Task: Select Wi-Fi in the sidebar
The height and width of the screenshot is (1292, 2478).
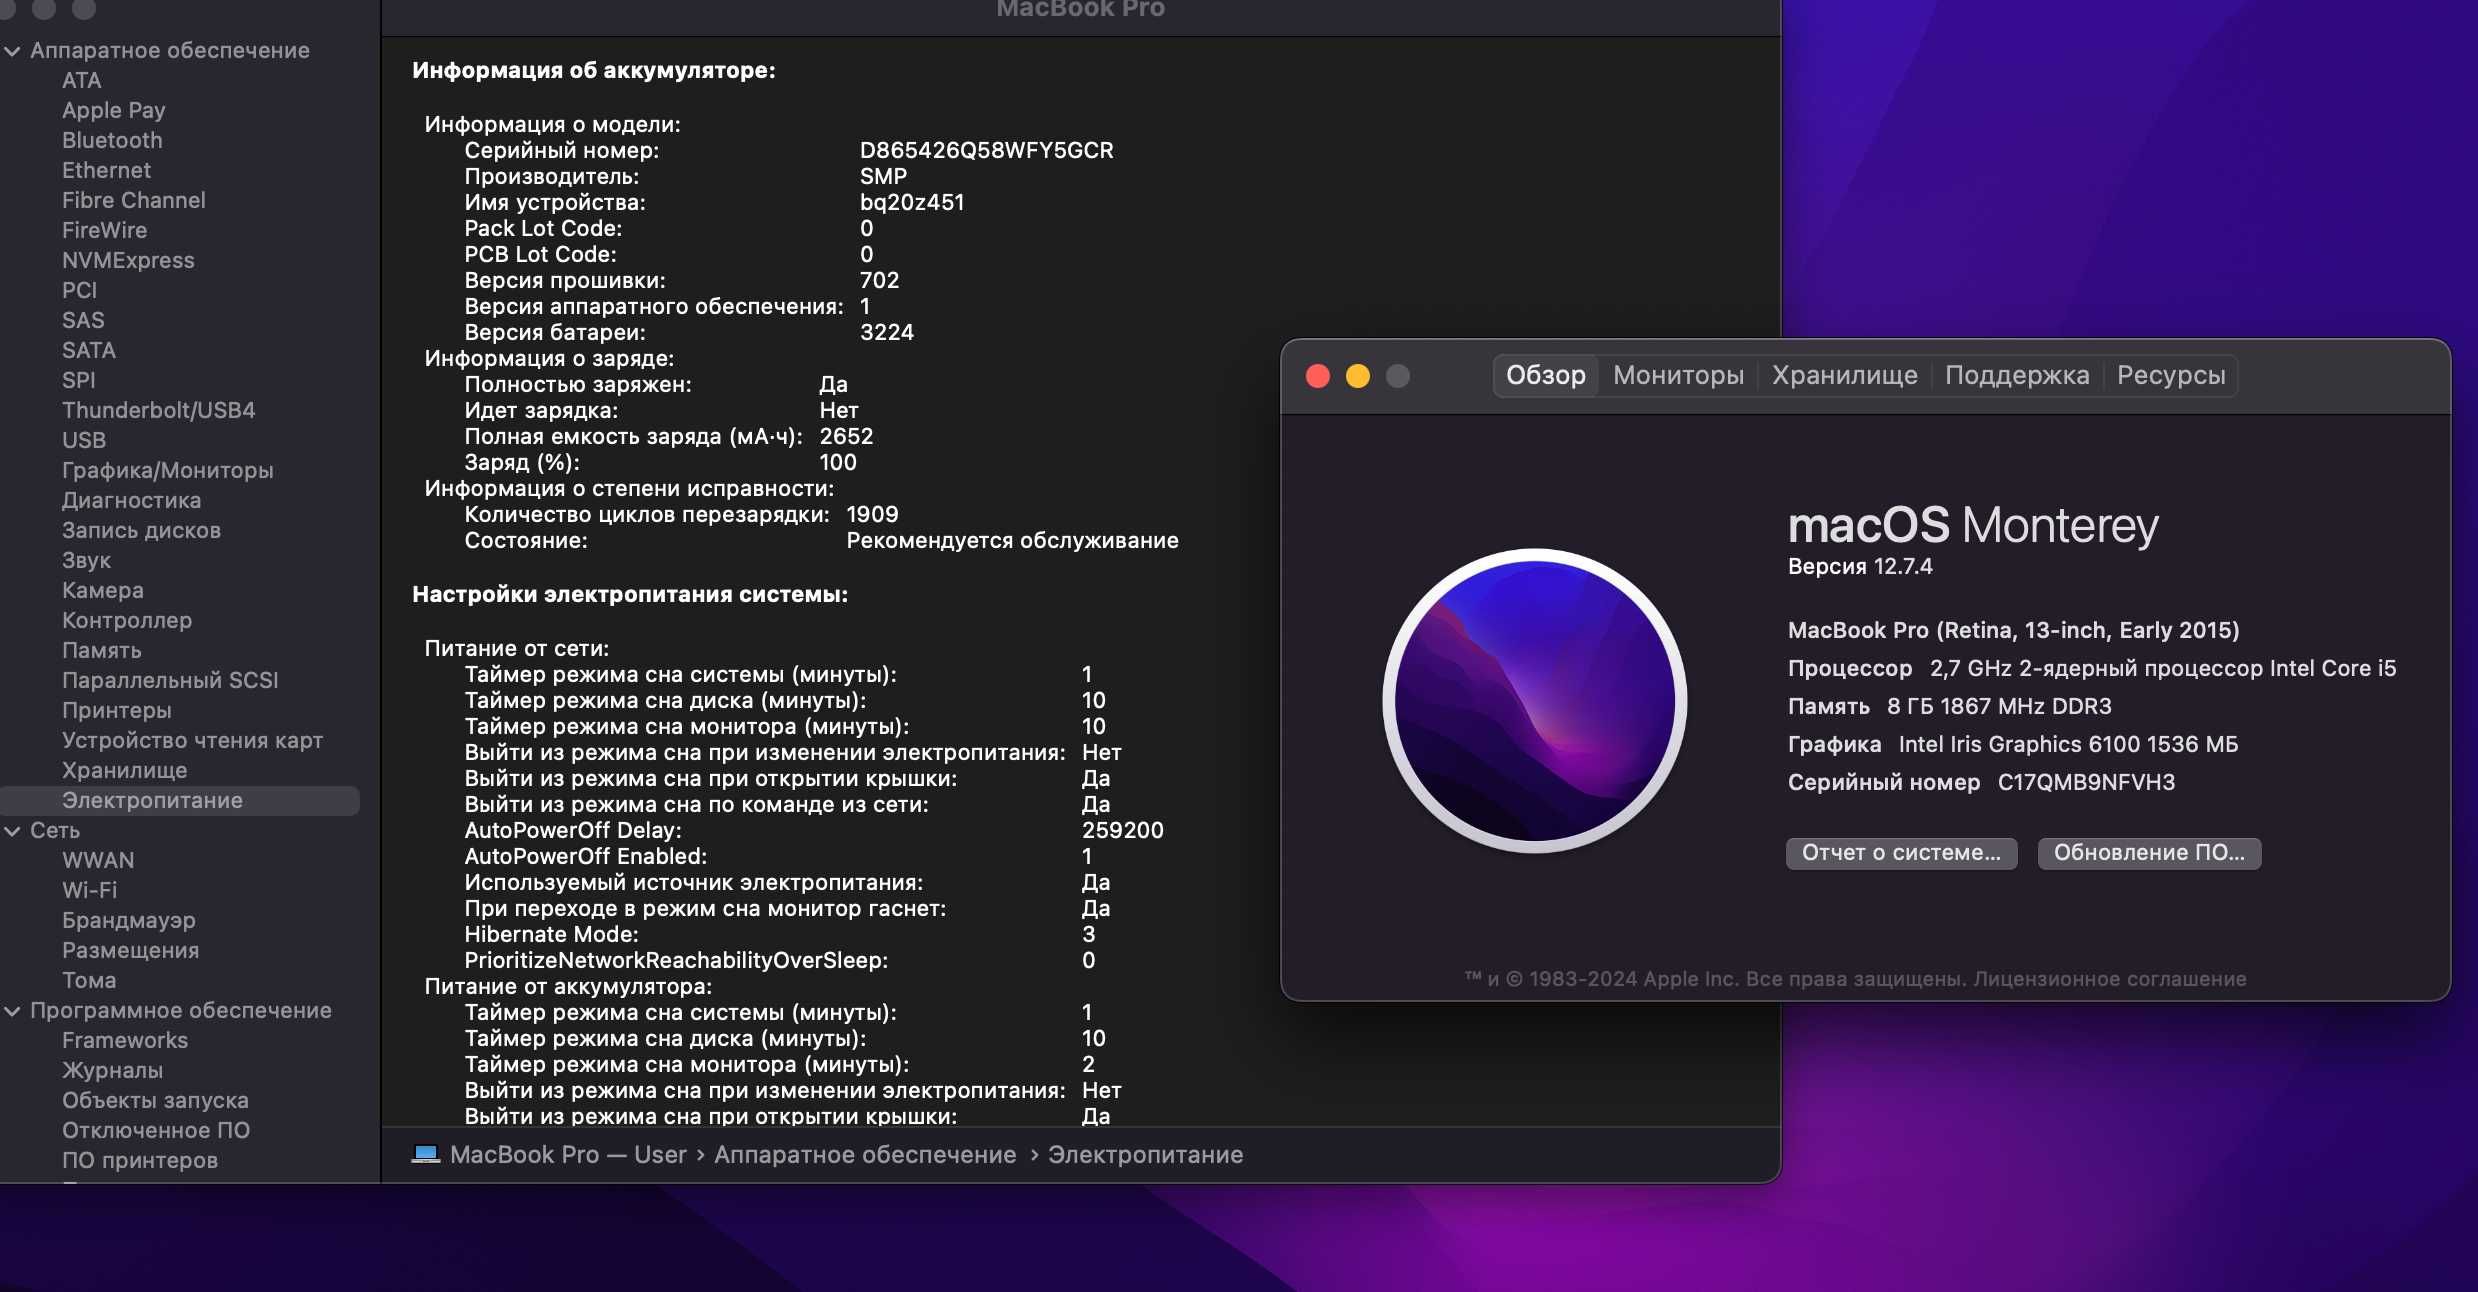Action: pos(89,891)
